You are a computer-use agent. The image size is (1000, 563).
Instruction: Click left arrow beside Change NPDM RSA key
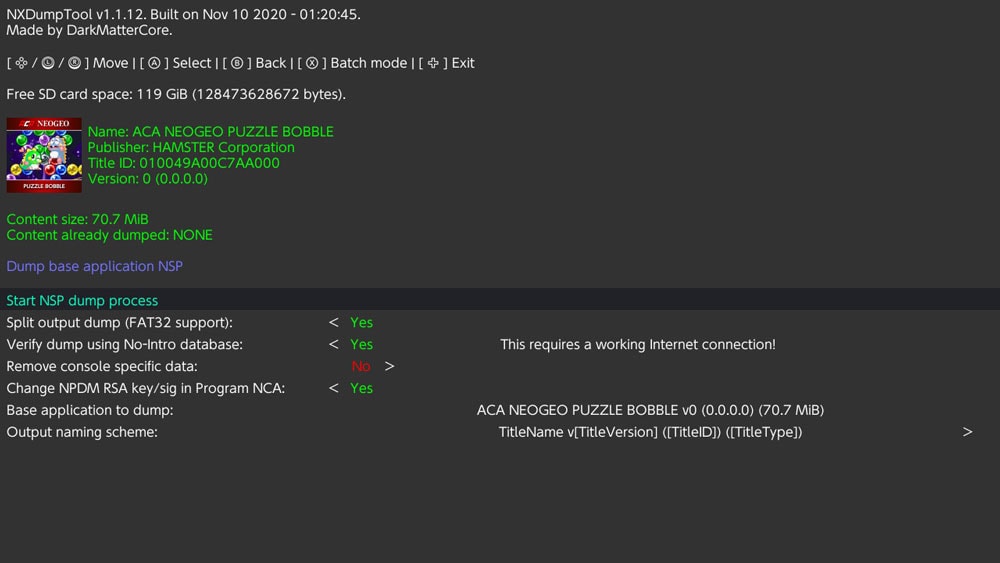(334, 388)
